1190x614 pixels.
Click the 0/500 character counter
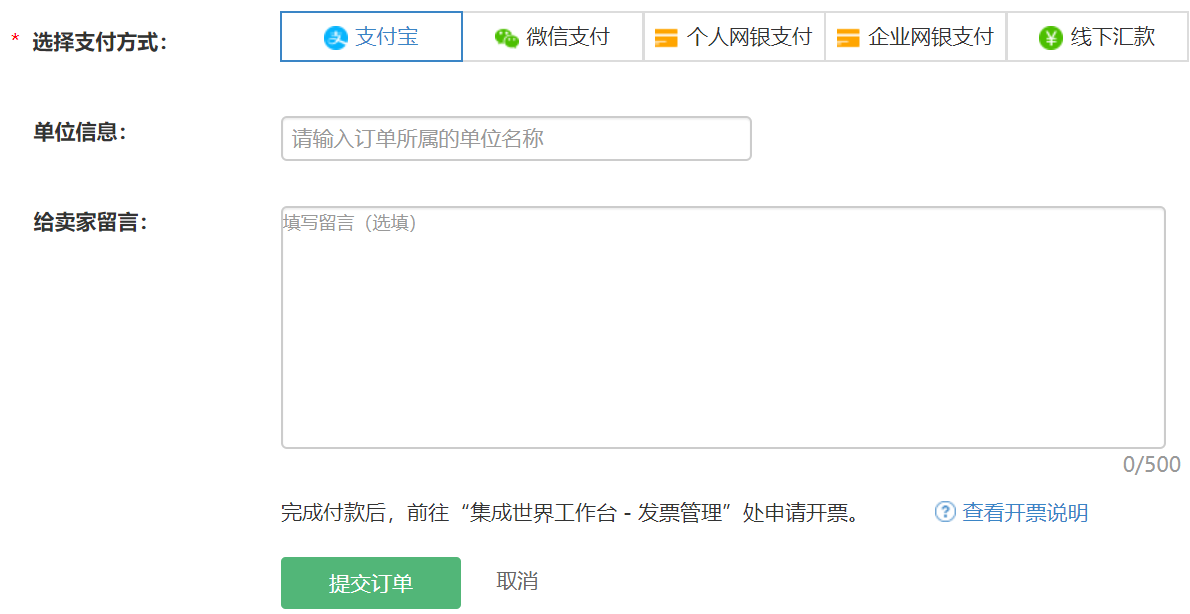point(1152,464)
